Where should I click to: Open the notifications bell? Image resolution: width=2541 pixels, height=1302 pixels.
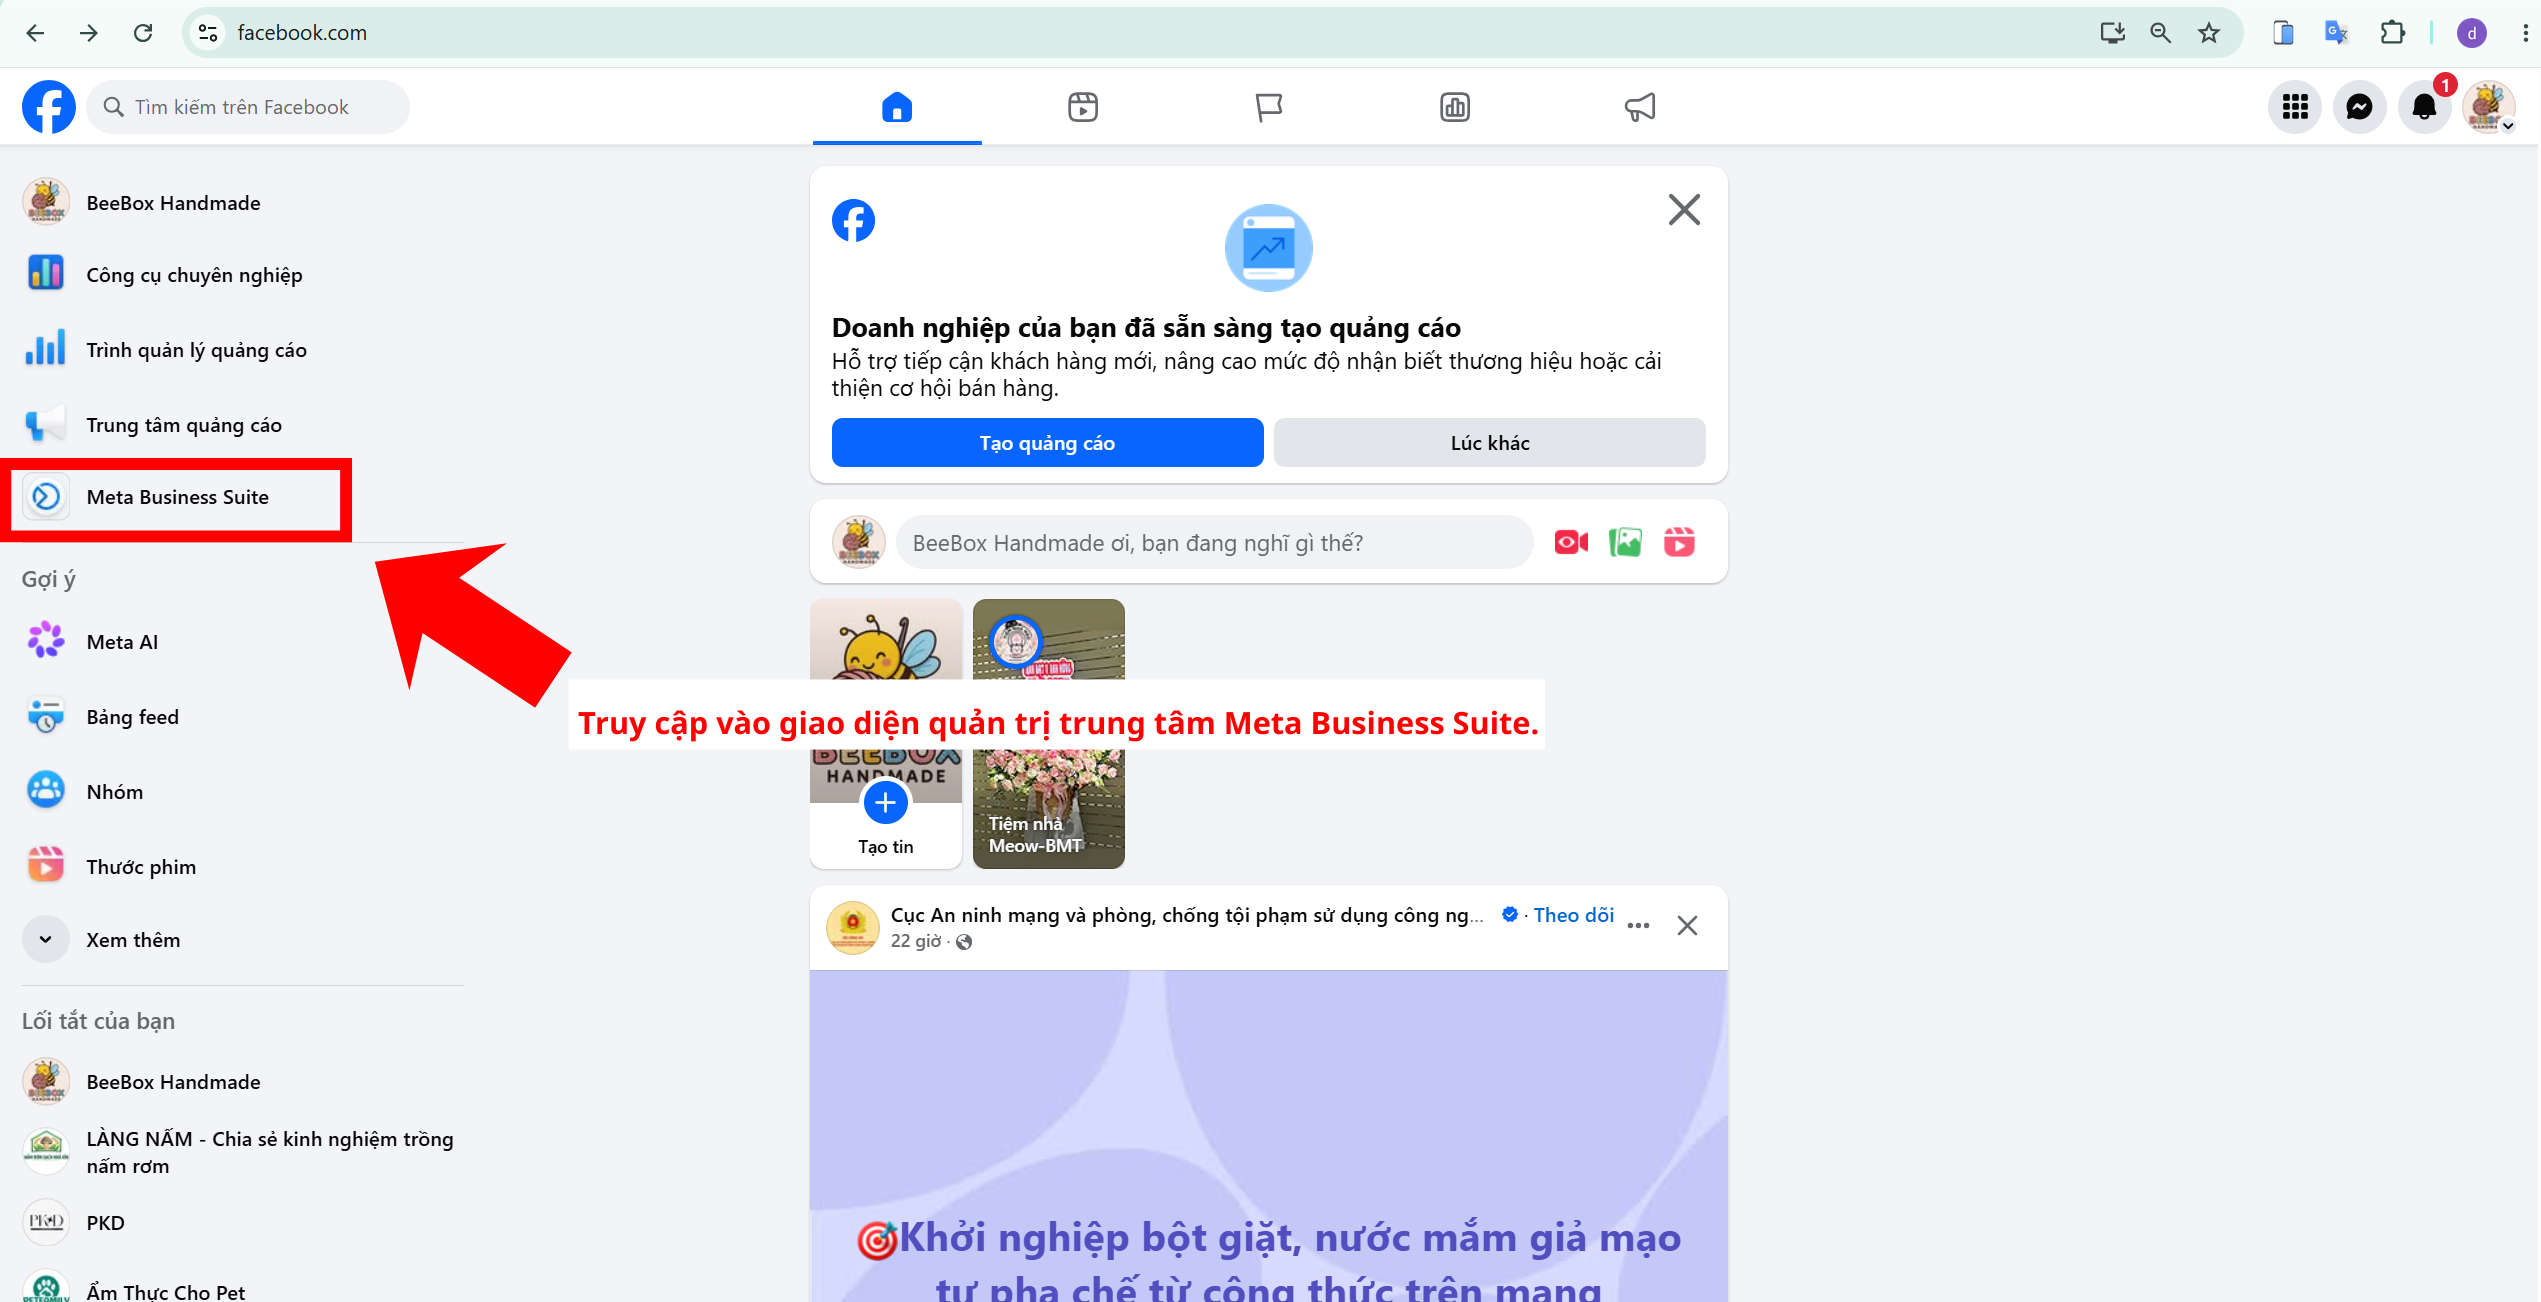2424,107
